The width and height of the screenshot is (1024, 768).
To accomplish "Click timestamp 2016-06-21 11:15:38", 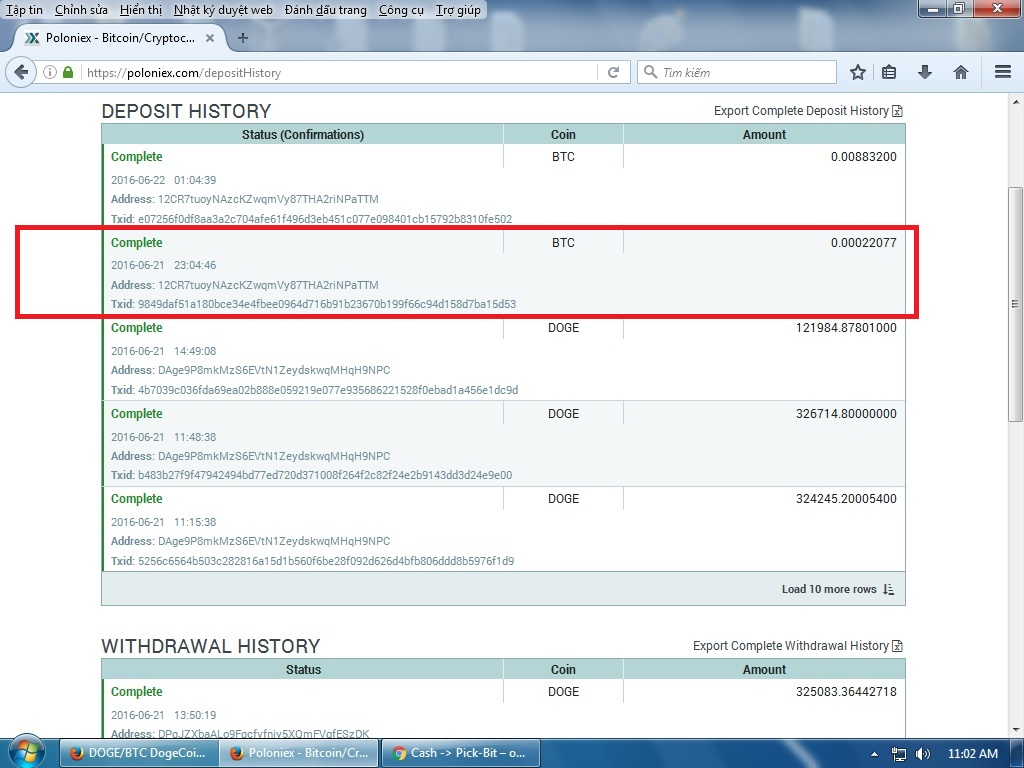I will (163, 522).
